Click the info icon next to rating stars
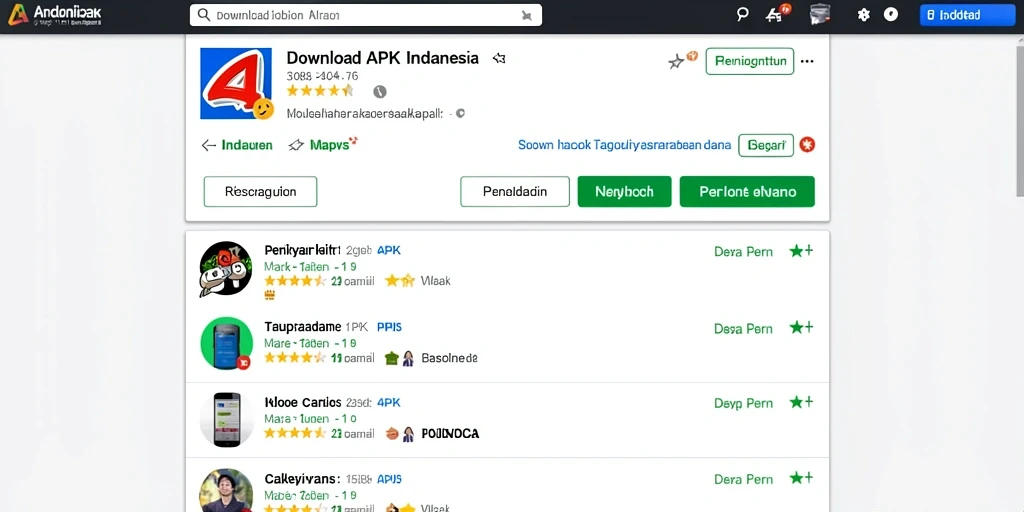 click(379, 91)
